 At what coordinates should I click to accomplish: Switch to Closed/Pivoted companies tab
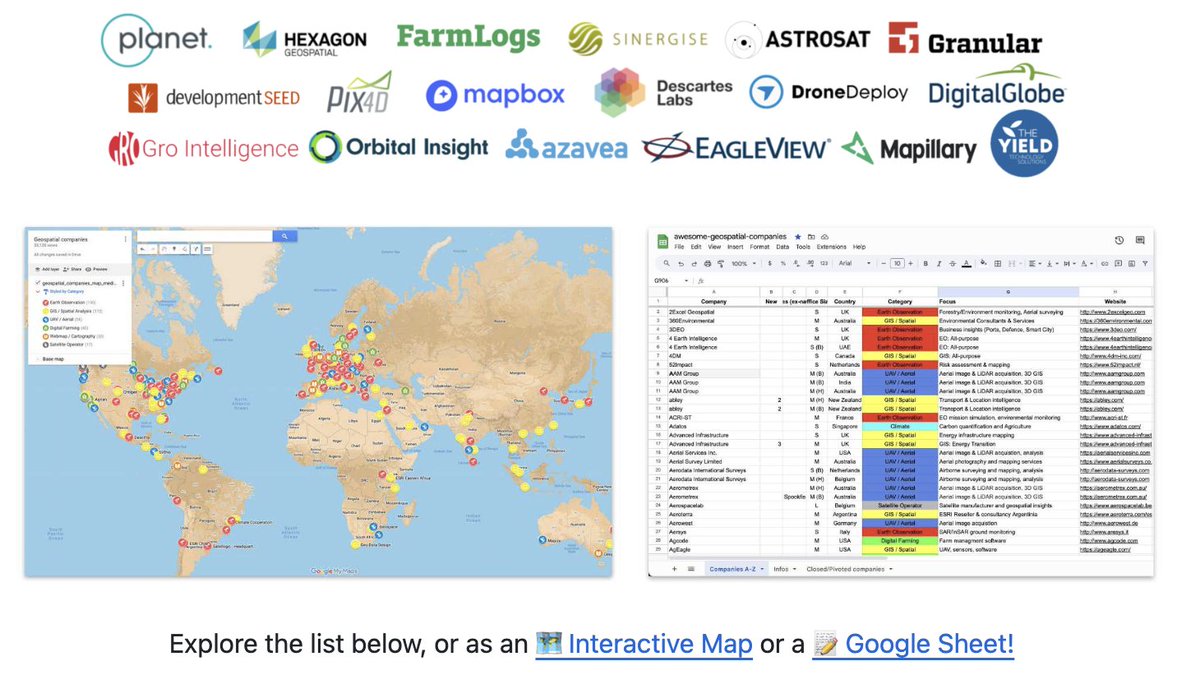coord(845,569)
